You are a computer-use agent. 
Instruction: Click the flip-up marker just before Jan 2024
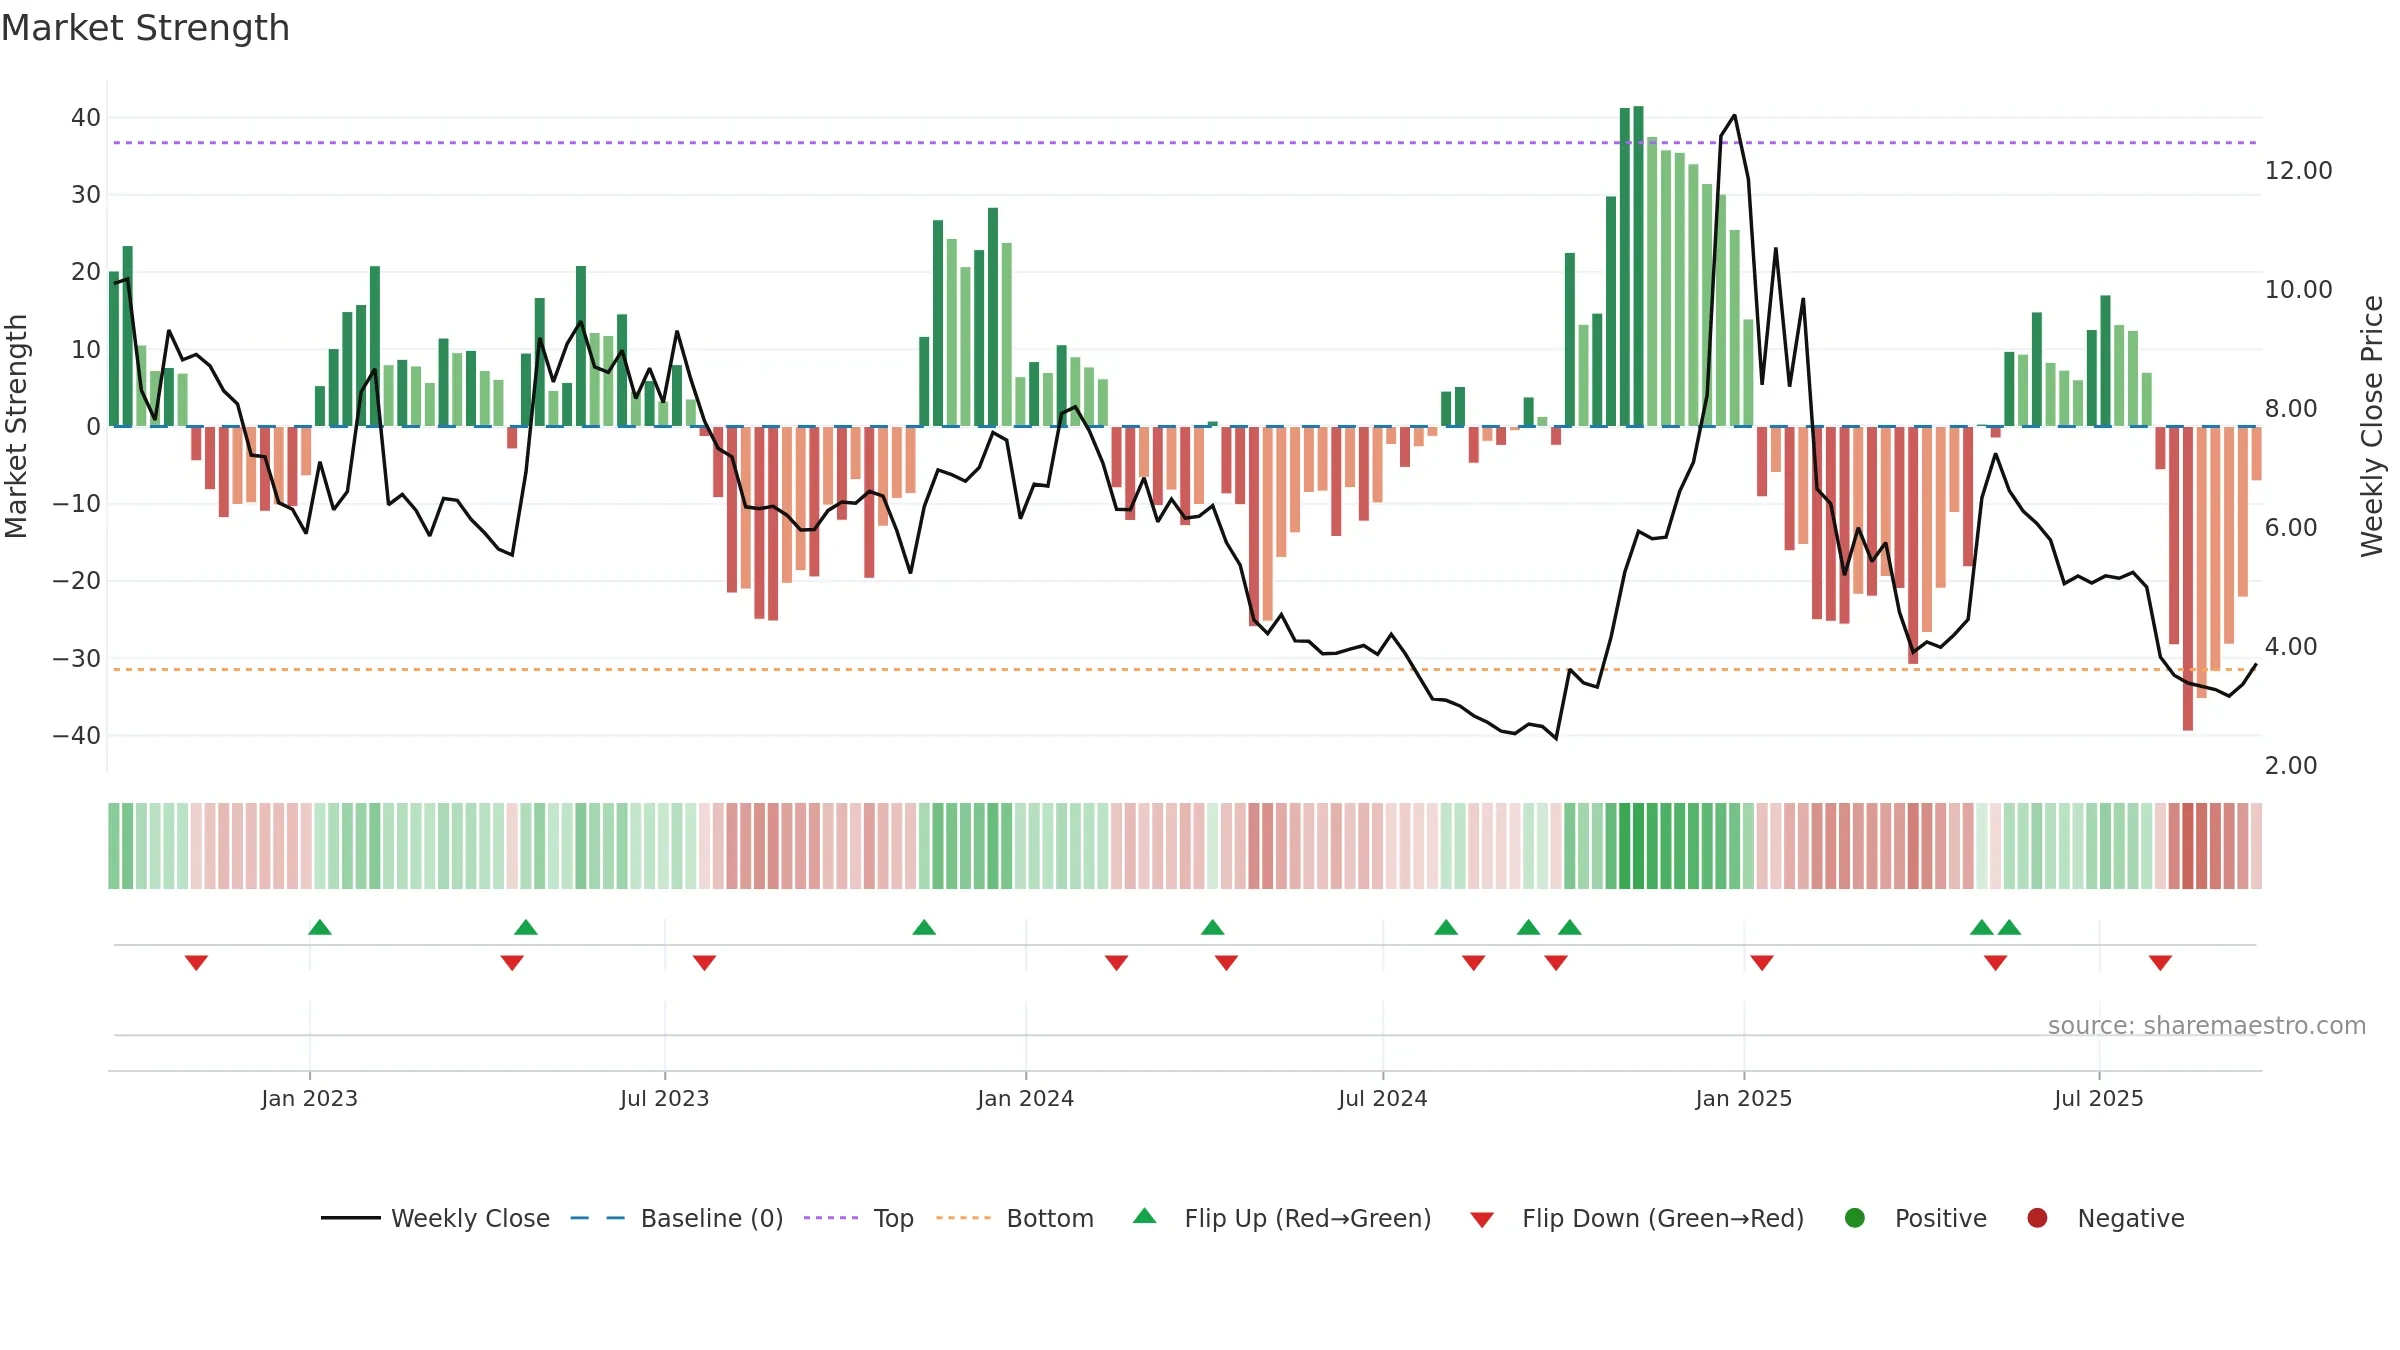[924, 927]
